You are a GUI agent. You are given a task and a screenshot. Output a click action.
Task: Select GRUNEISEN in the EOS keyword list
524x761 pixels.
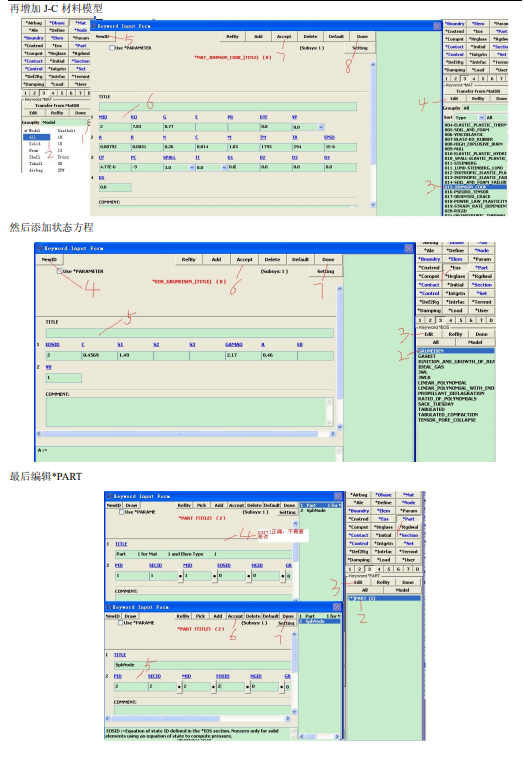click(455, 350)
